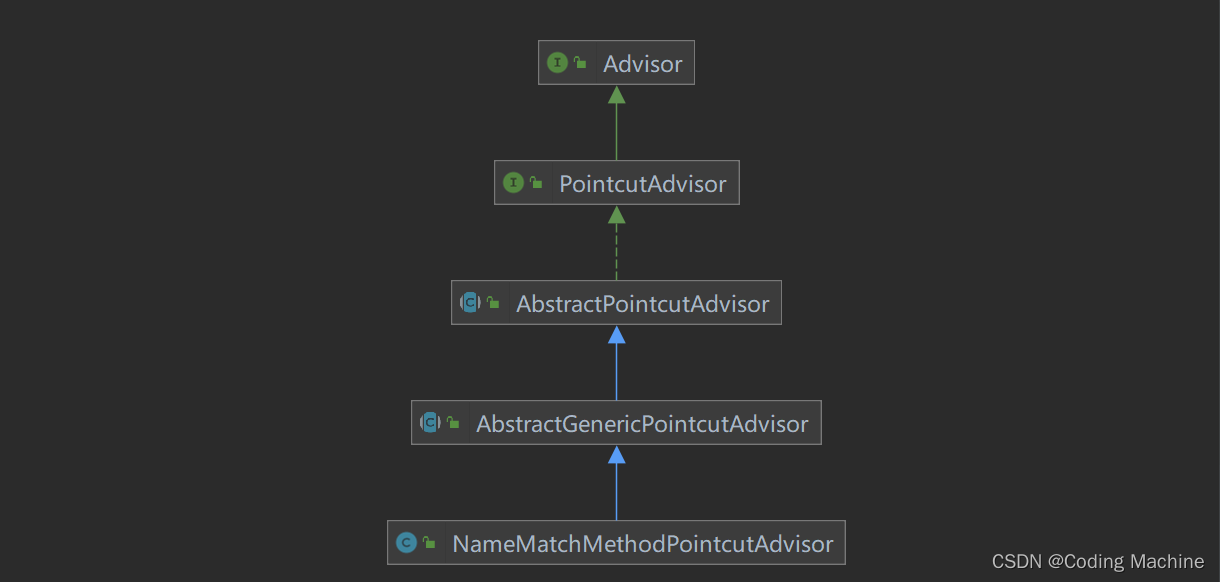Select the AbstractPointcutAdvisor diagram node
The image size is (1220, 582).
click(x=616, y=303)
